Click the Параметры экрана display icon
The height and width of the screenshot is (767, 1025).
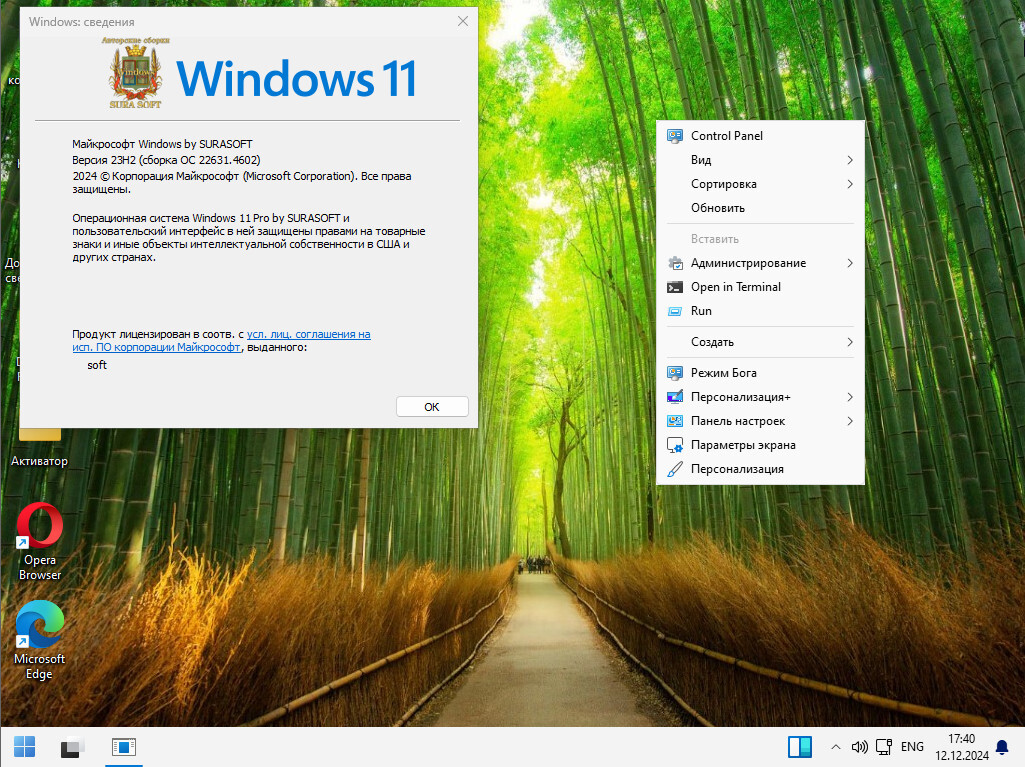[675, 445]
